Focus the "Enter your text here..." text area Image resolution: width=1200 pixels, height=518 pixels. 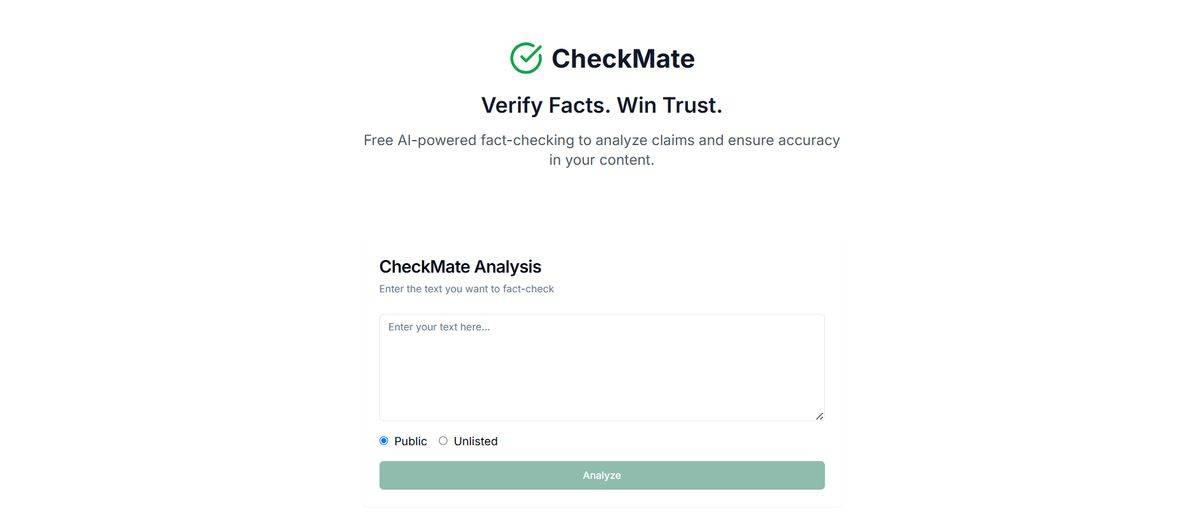click(x=601, y=367)
